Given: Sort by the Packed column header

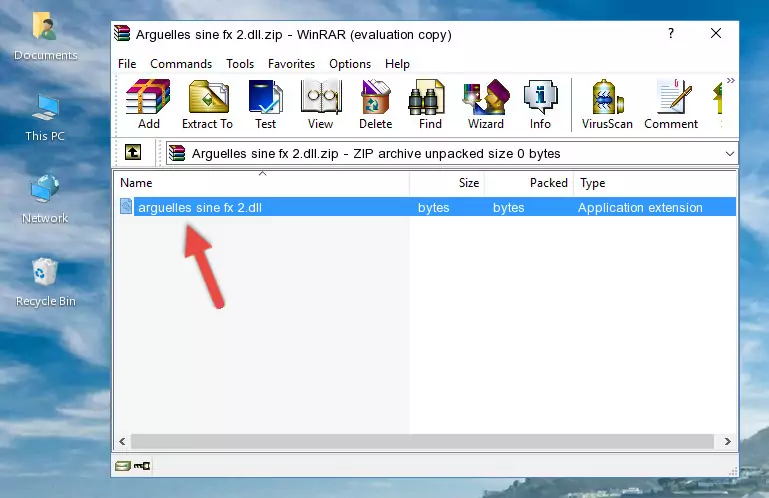Looking at the screenshot, I should 529,183.
